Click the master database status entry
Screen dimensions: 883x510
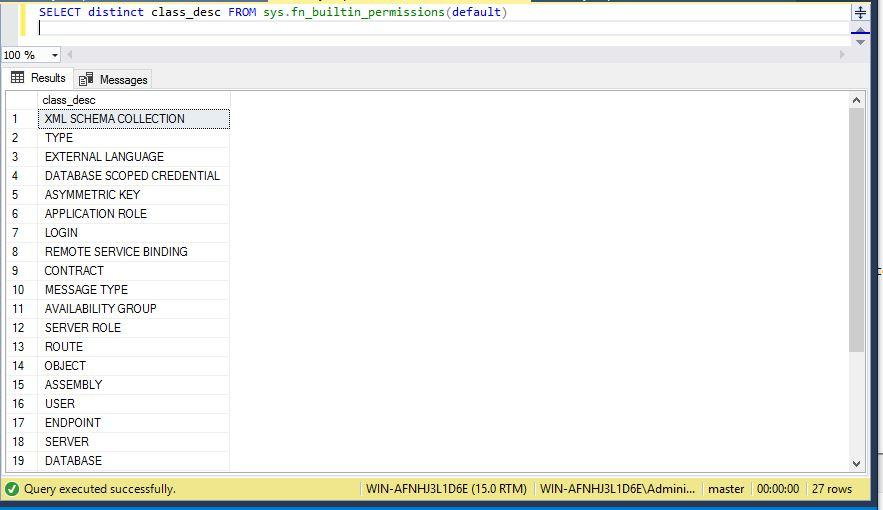click(726, 489)
